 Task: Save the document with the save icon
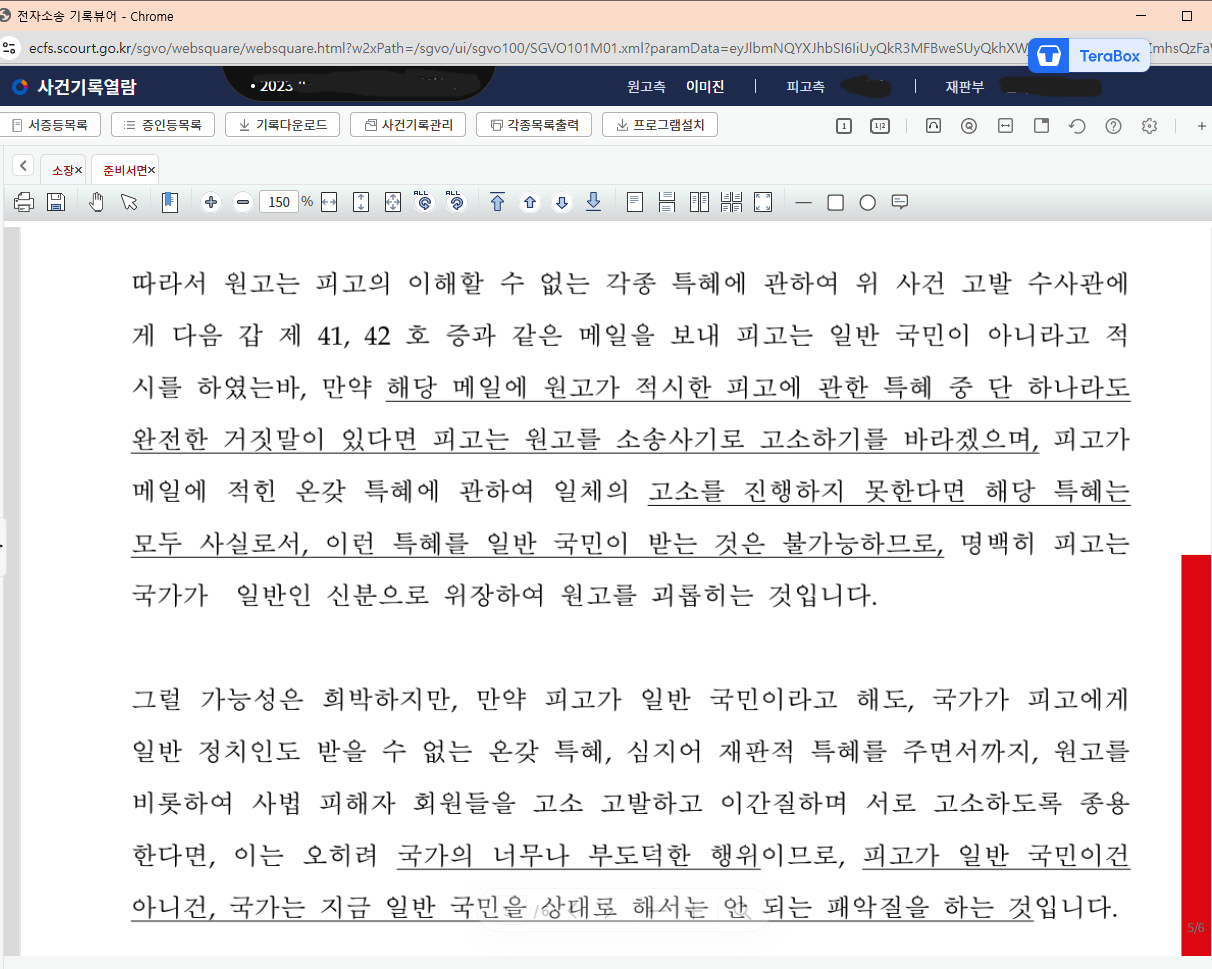56,201
